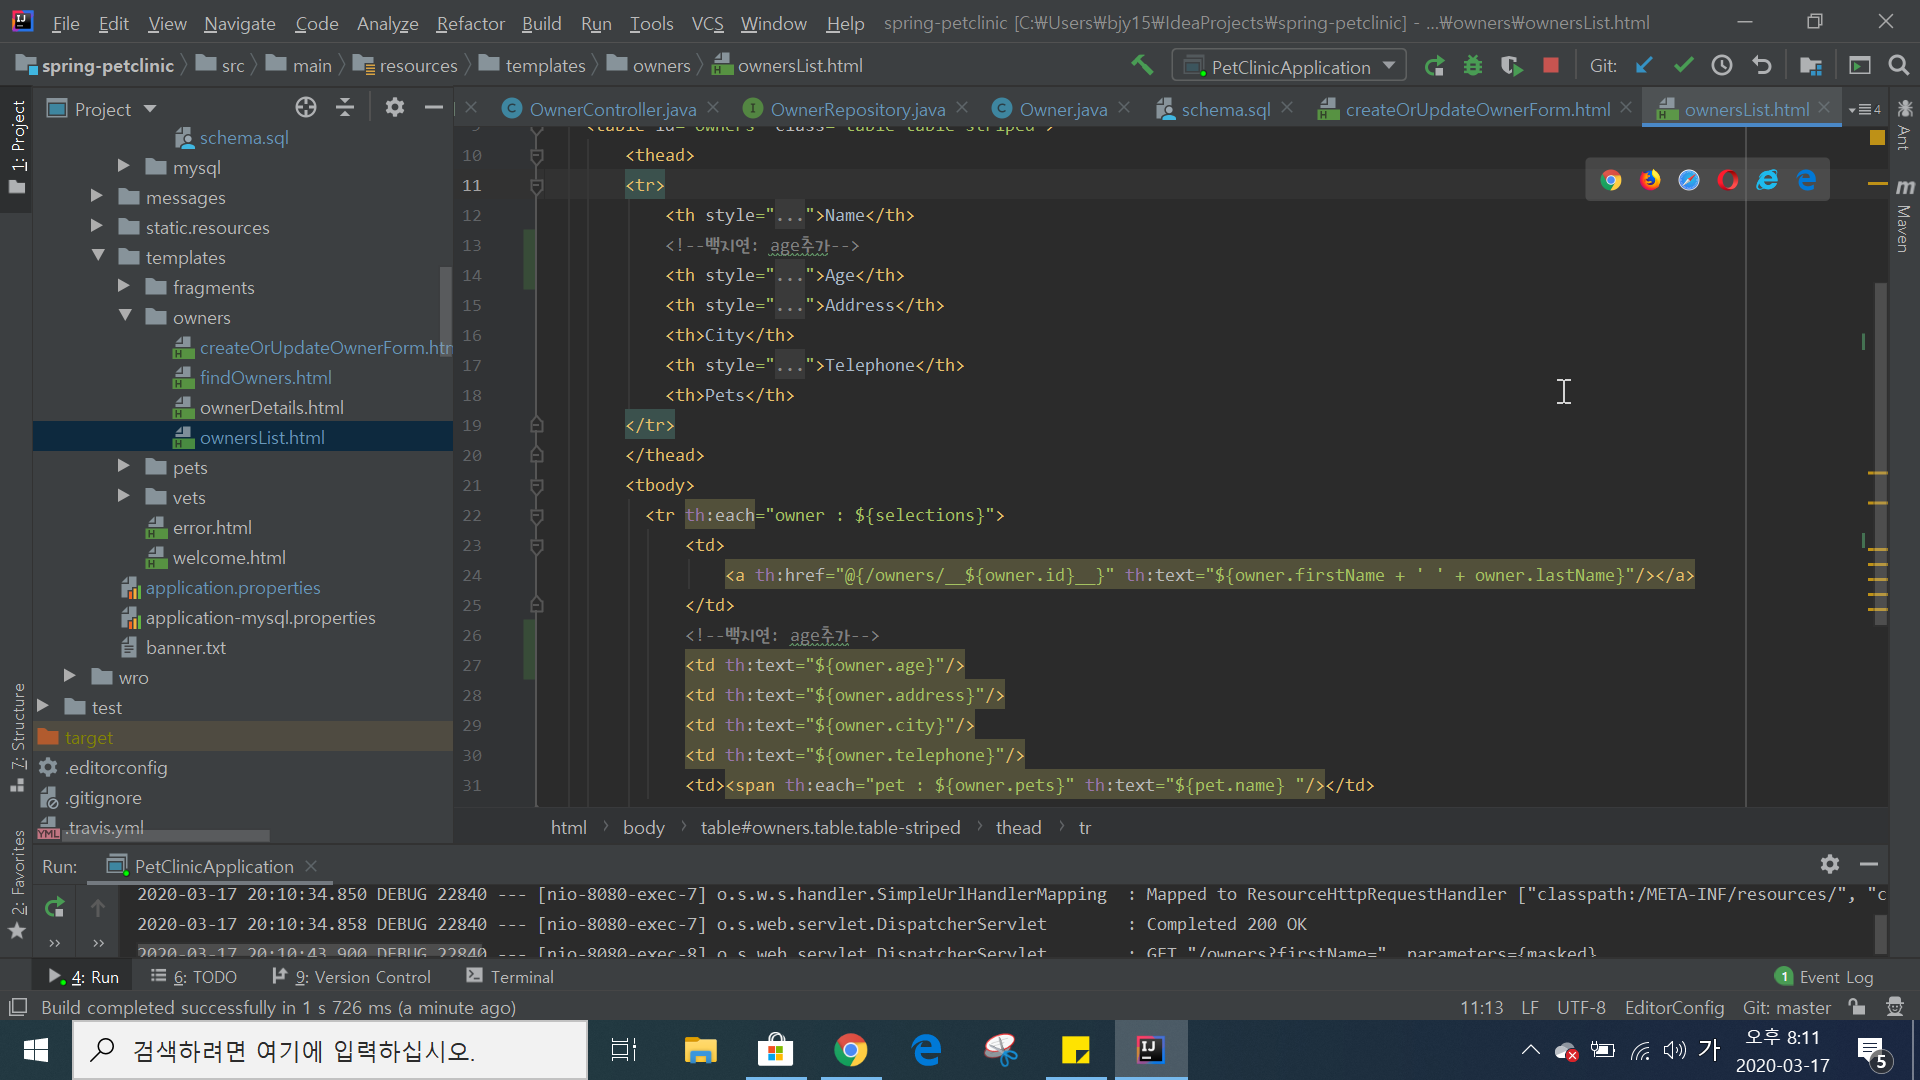Switch to OwnerController.java editor tab
The width and height of the screenshot is (1920, 1080).
612,109
